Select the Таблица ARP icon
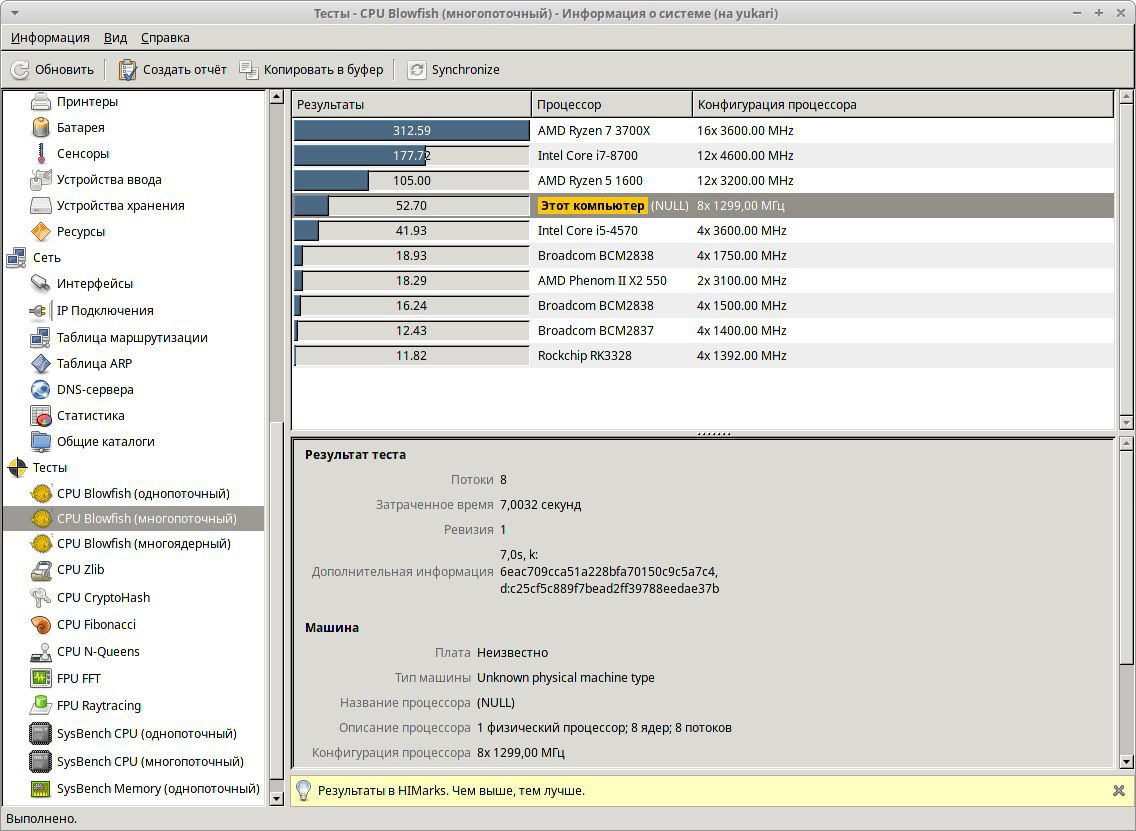The height and width of the screenshot is (831, 1136). tap(41, 364)
